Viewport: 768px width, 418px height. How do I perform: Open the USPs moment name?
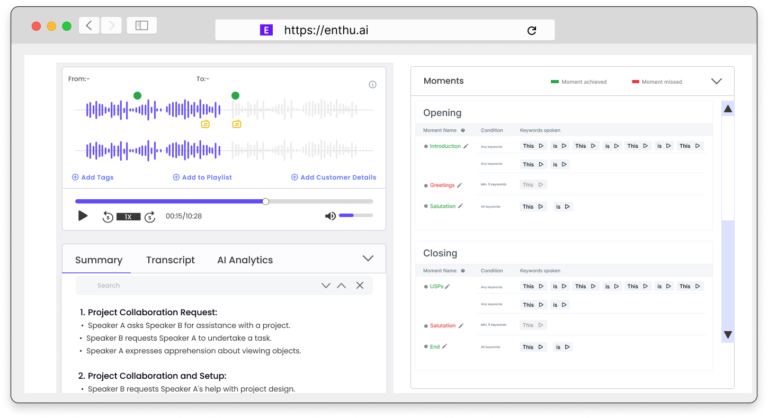tap(436, 286)
